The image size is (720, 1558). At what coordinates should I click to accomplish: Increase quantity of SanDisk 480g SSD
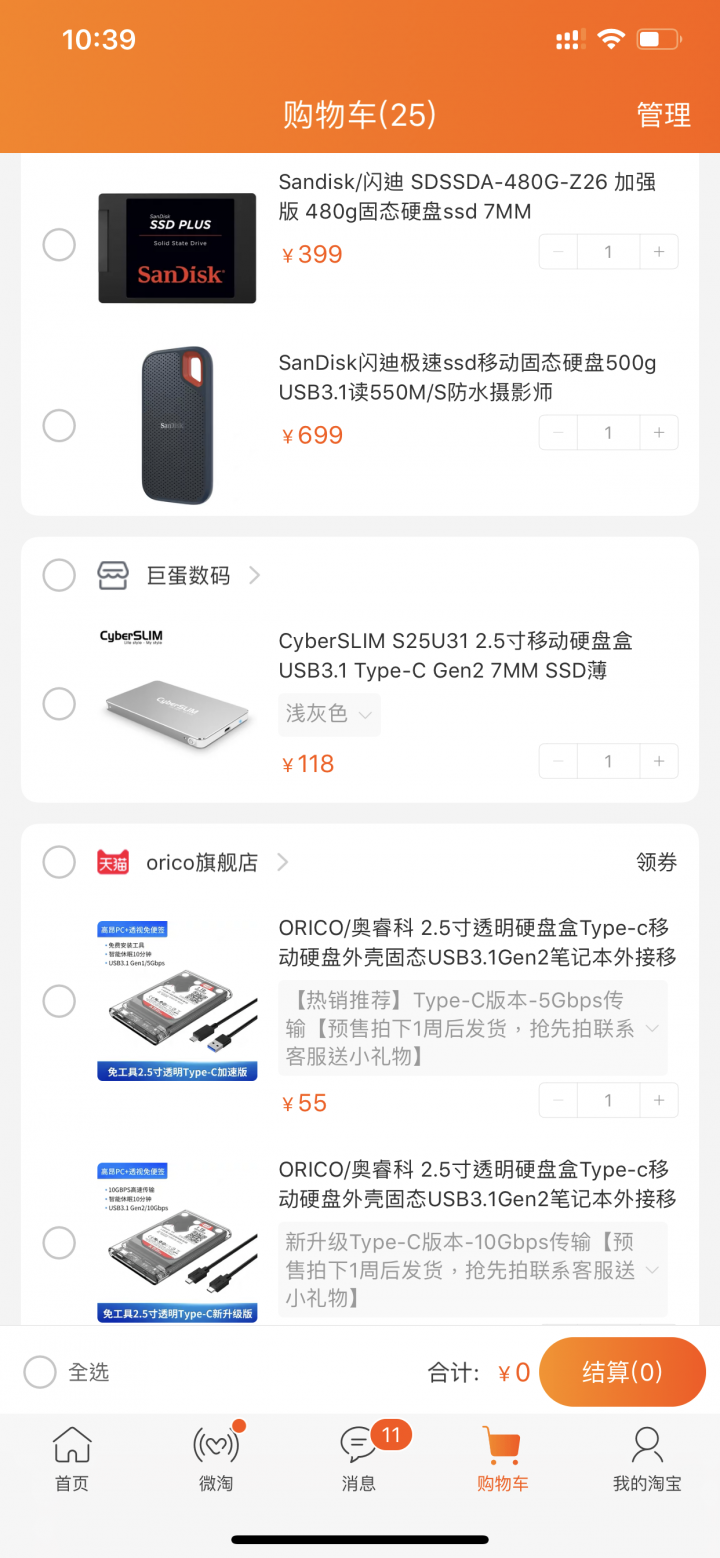click(x=659, y=252)
